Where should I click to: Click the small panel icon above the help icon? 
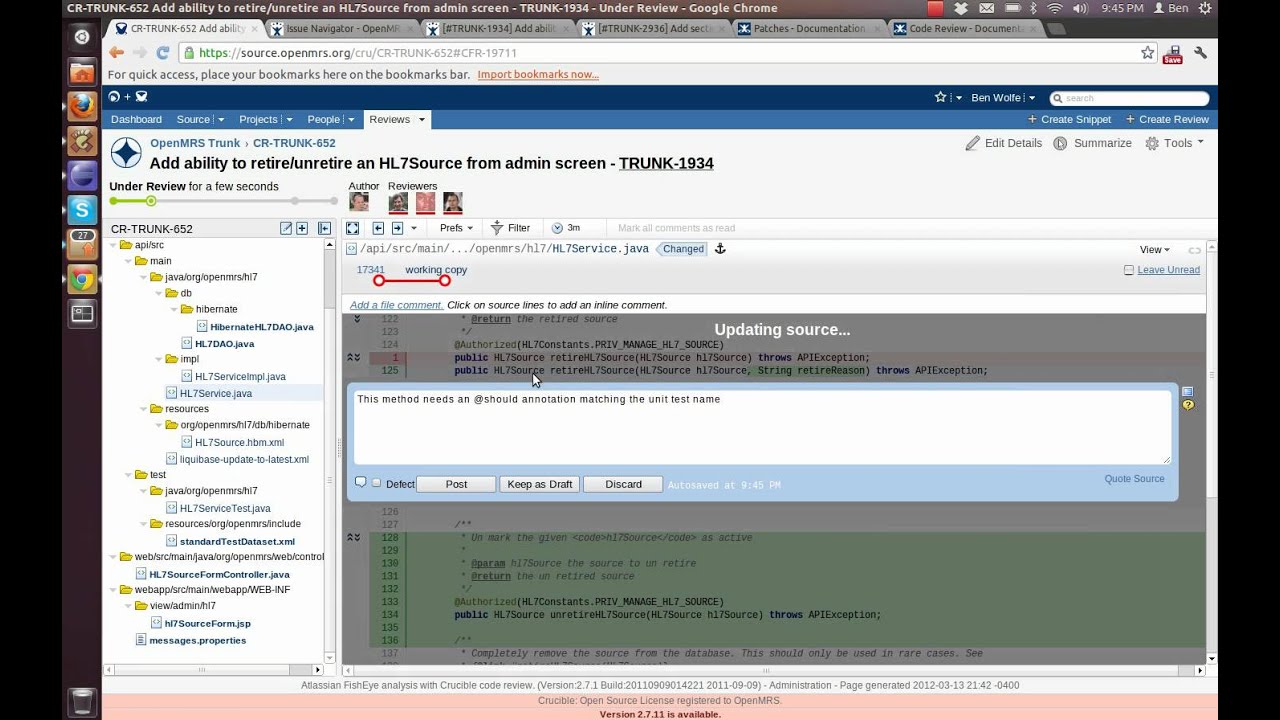1188,392
